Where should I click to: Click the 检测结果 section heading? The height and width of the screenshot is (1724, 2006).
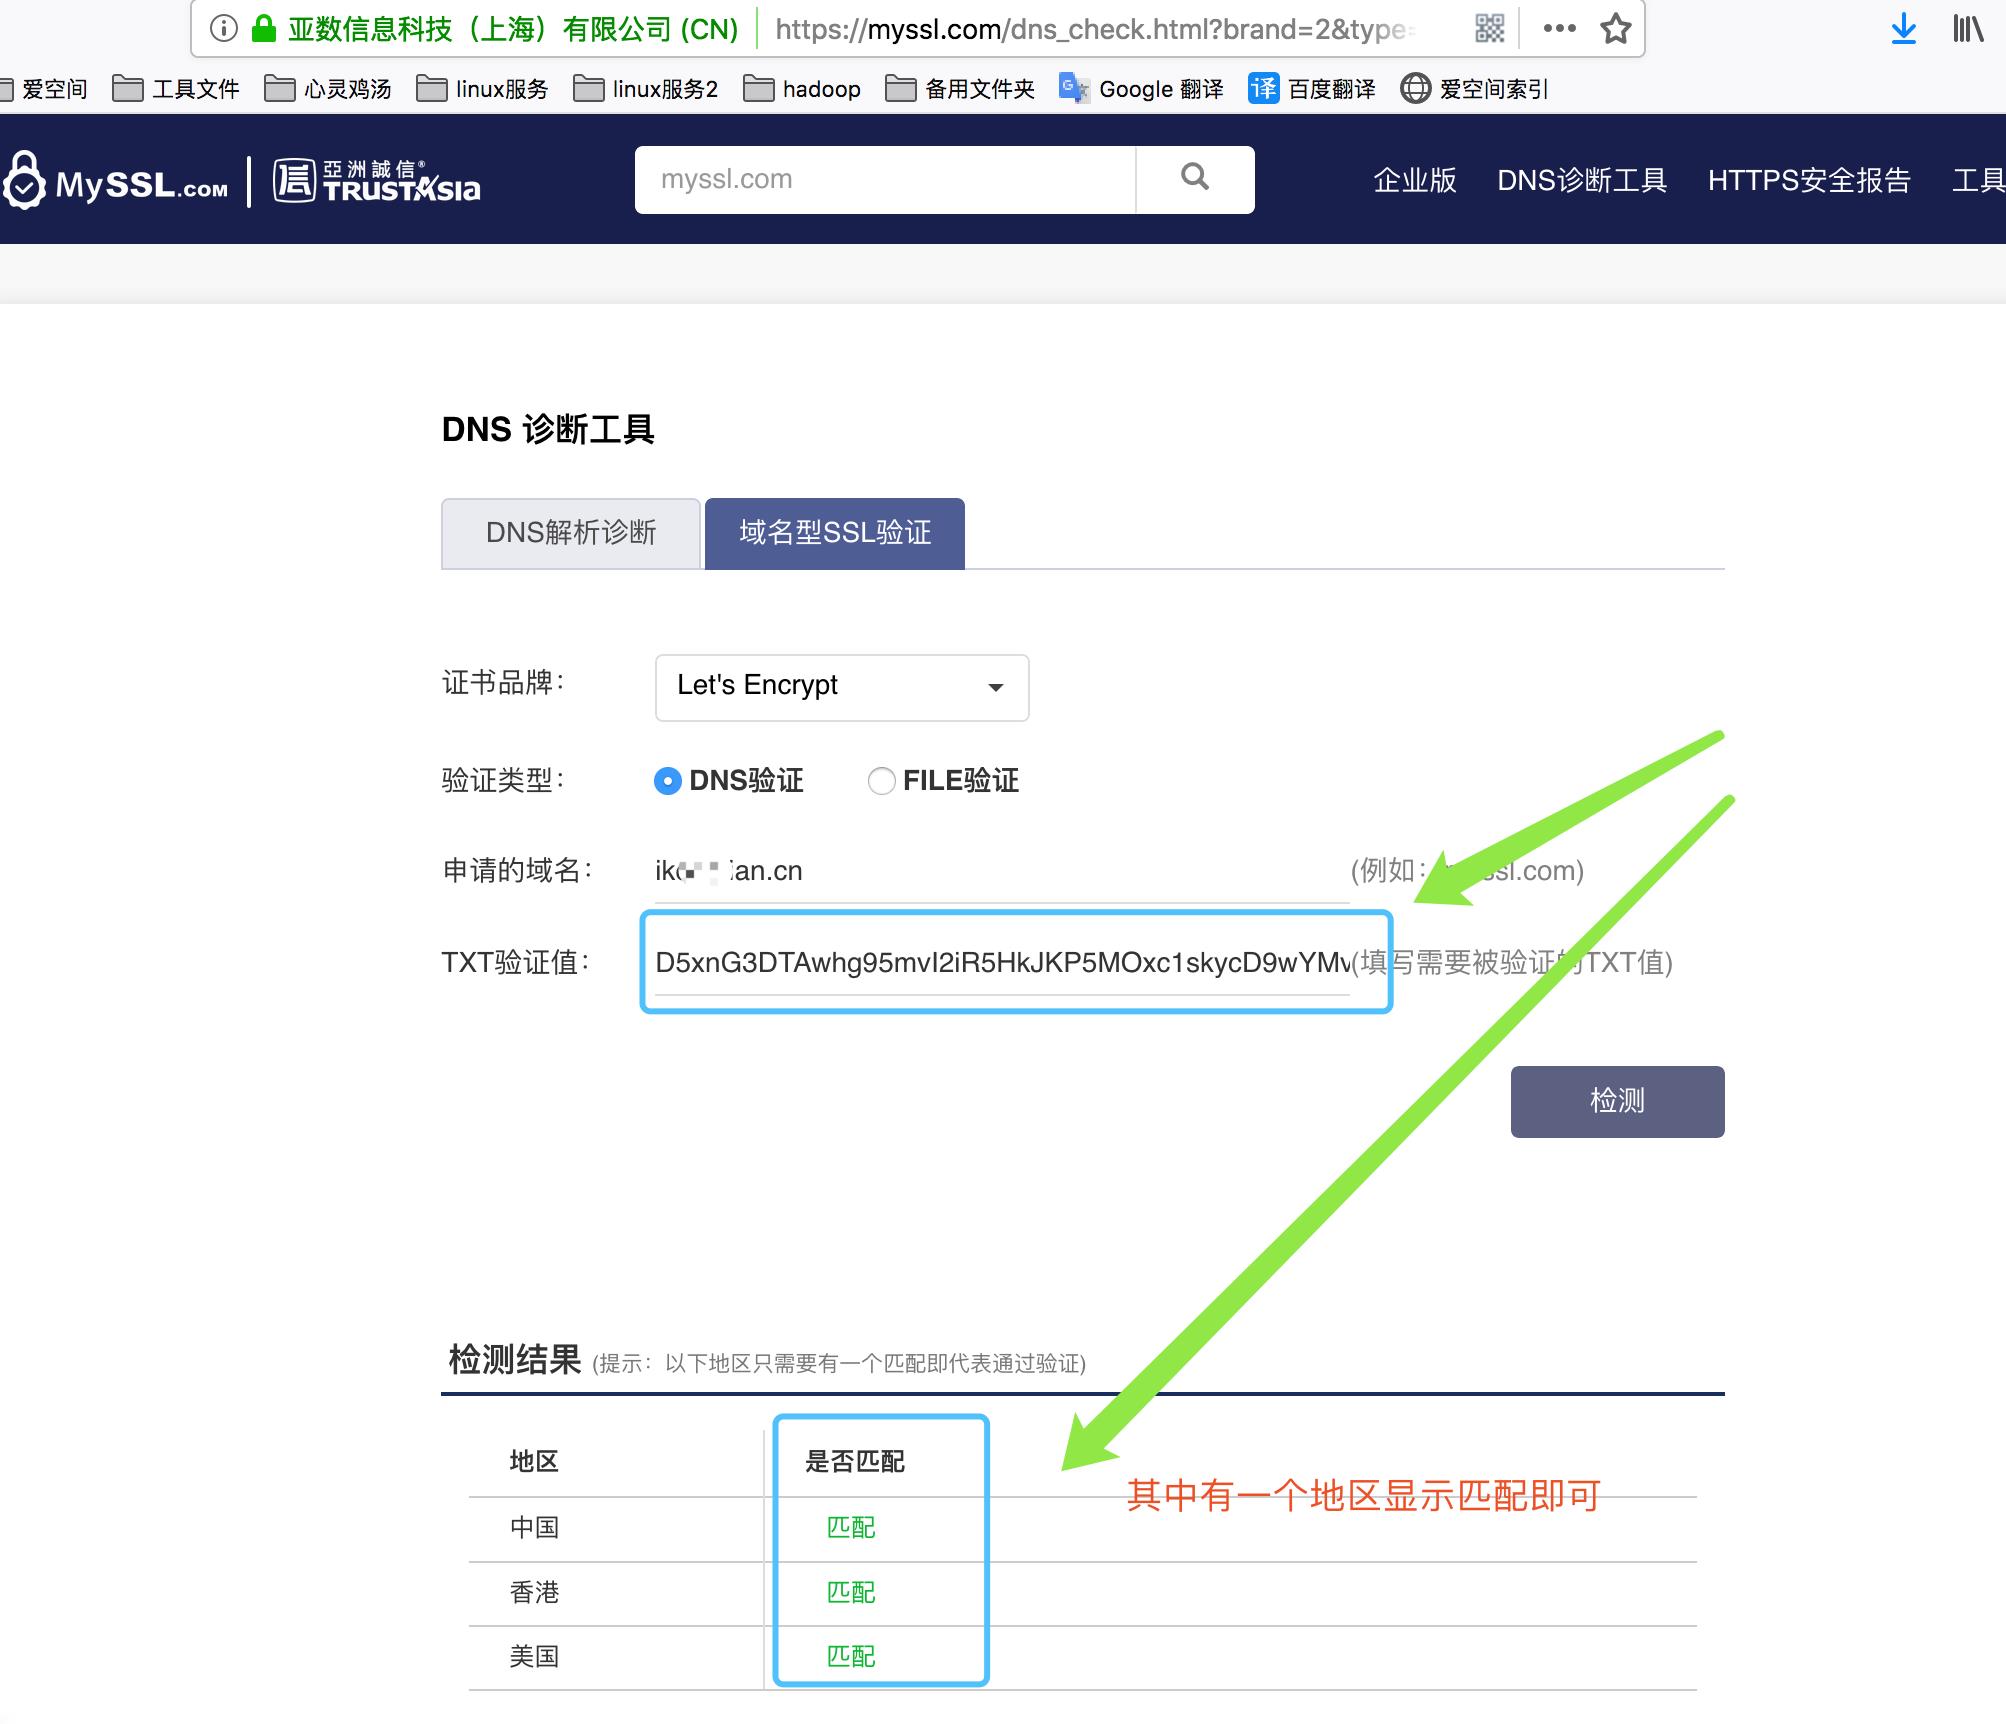point(515,1360)
